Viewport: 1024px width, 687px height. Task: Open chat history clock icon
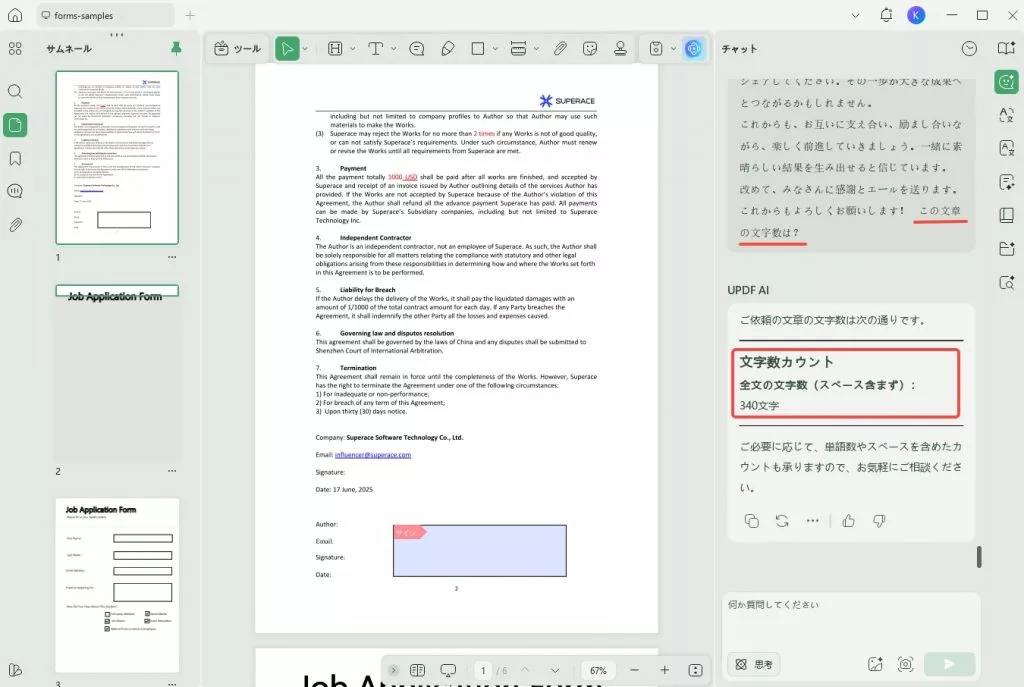tap(969, 48)
